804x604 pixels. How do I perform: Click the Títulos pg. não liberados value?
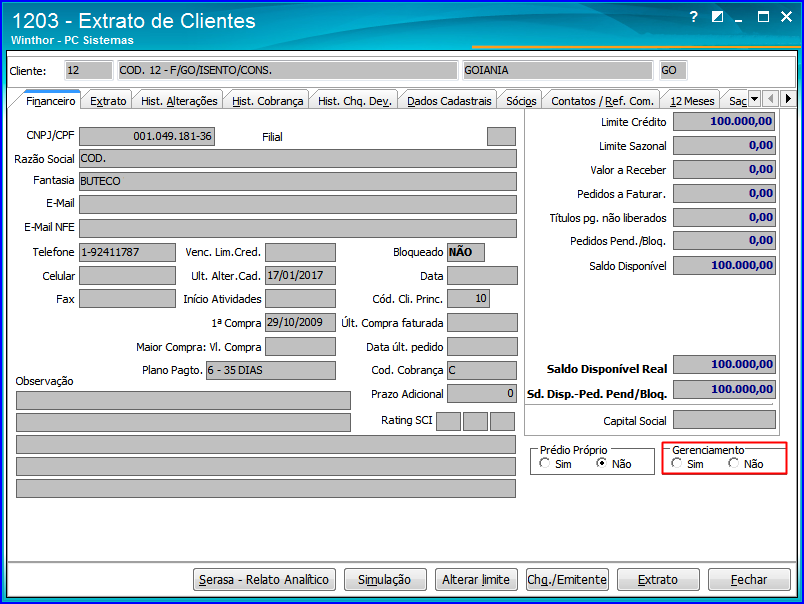tap(724, 217)
